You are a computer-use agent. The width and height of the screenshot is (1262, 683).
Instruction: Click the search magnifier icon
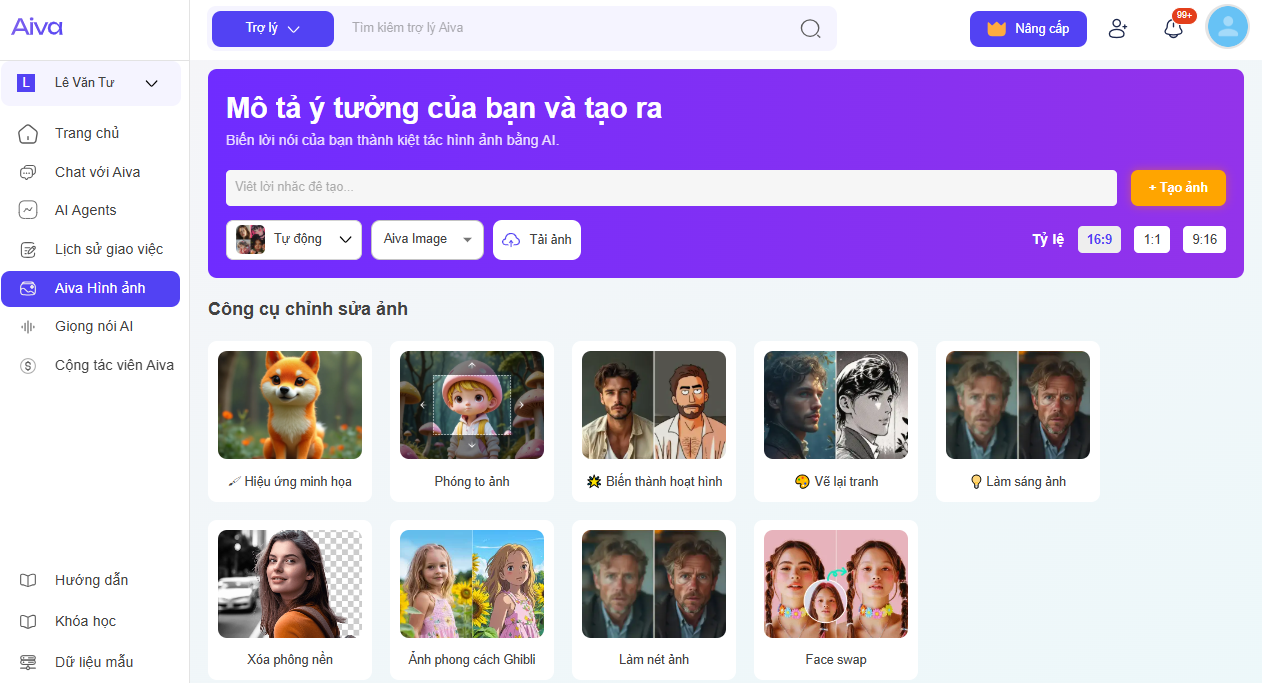[810, 29]
